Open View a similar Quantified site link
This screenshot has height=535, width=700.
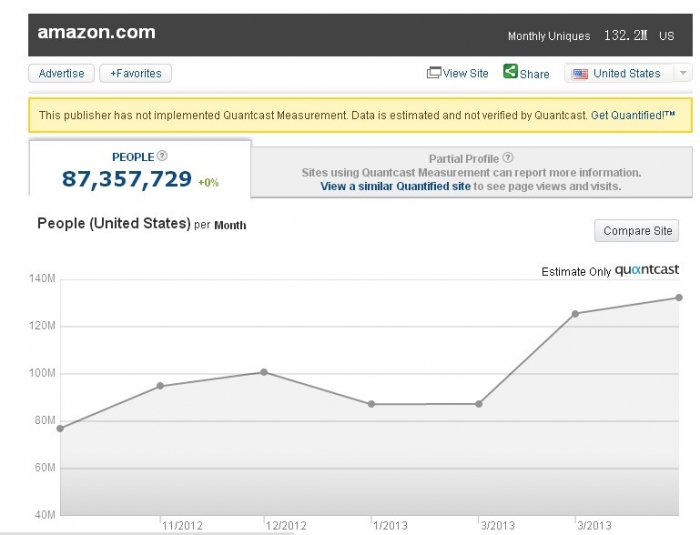click(x=395, y=186)
